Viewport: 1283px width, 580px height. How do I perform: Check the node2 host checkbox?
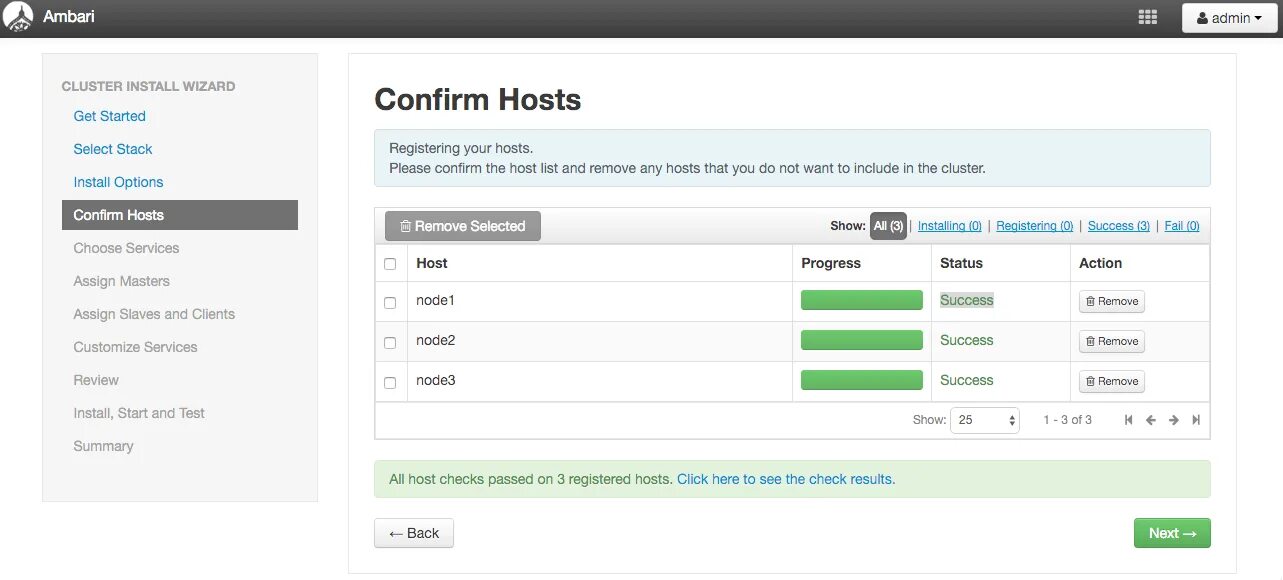coord(390,342)
